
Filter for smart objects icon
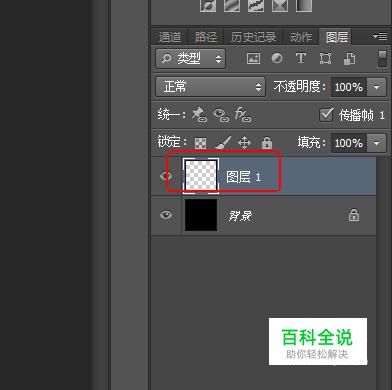(349, 59)
